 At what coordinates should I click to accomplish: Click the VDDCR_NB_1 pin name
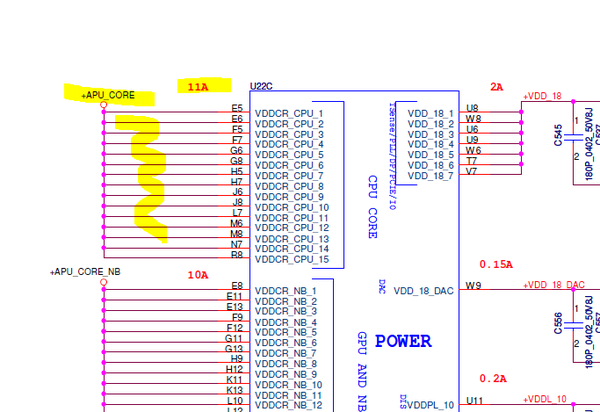pyautogui.click(x=286, y=291)
